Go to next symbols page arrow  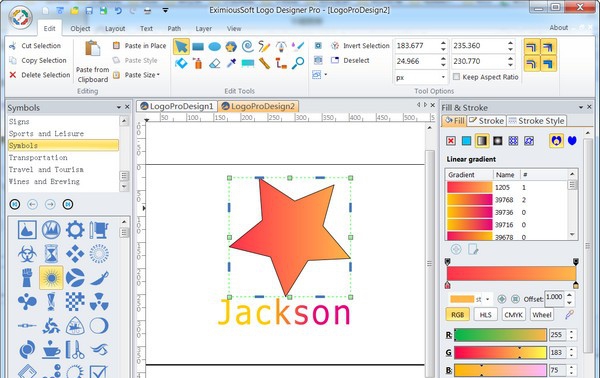50,204
